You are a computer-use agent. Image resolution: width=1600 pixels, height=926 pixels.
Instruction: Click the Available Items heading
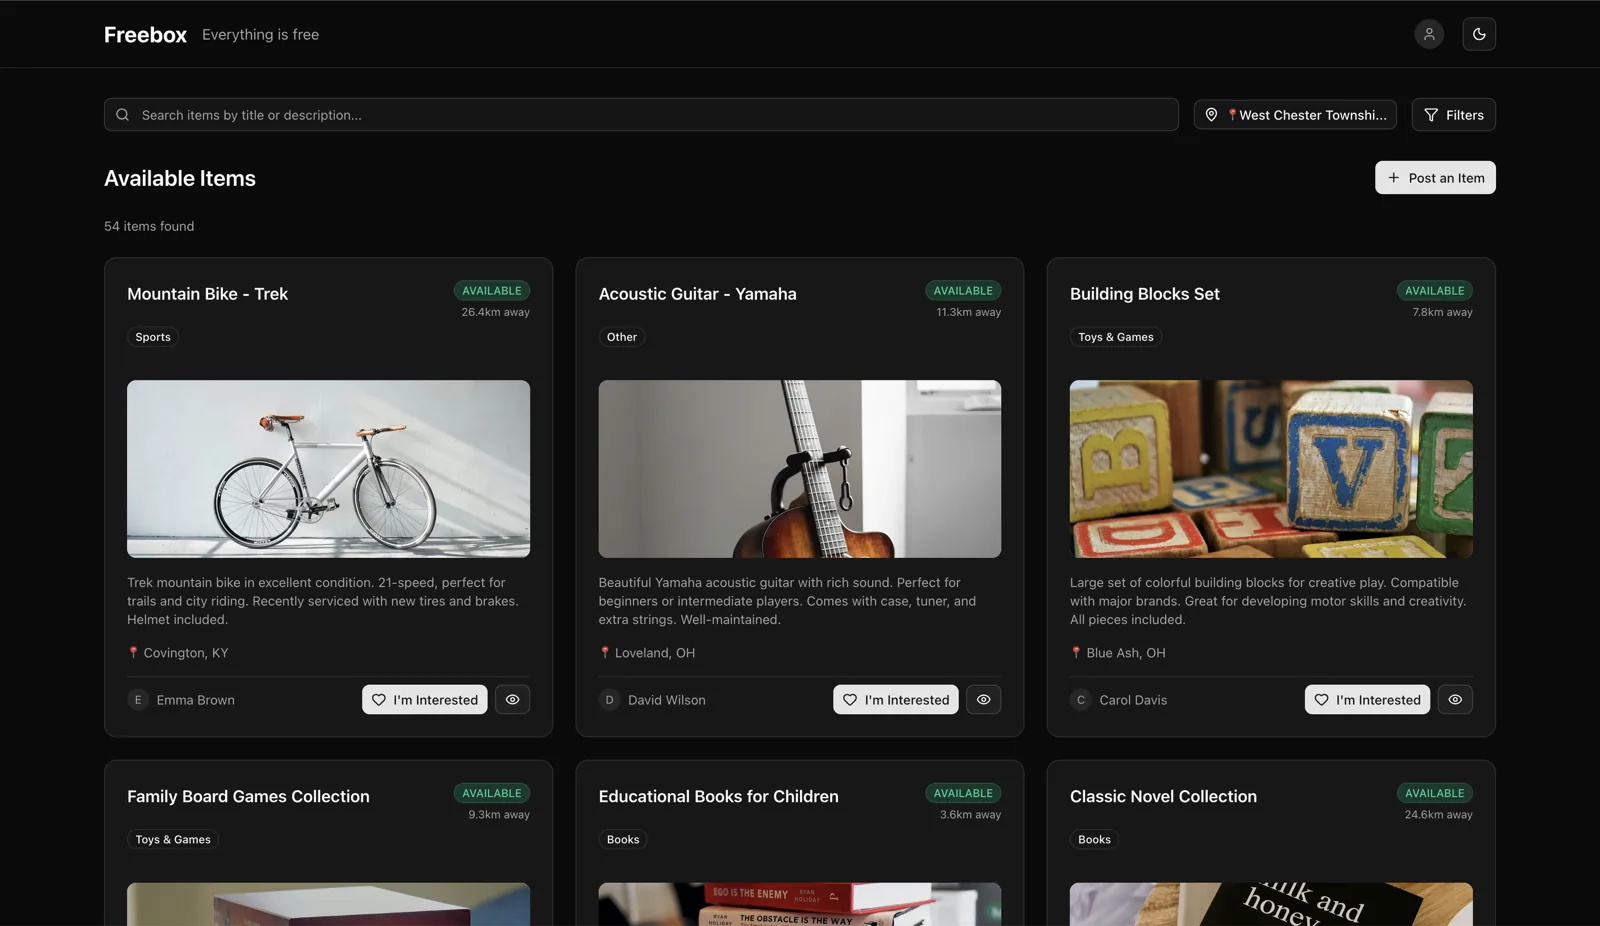pos(180,179)
